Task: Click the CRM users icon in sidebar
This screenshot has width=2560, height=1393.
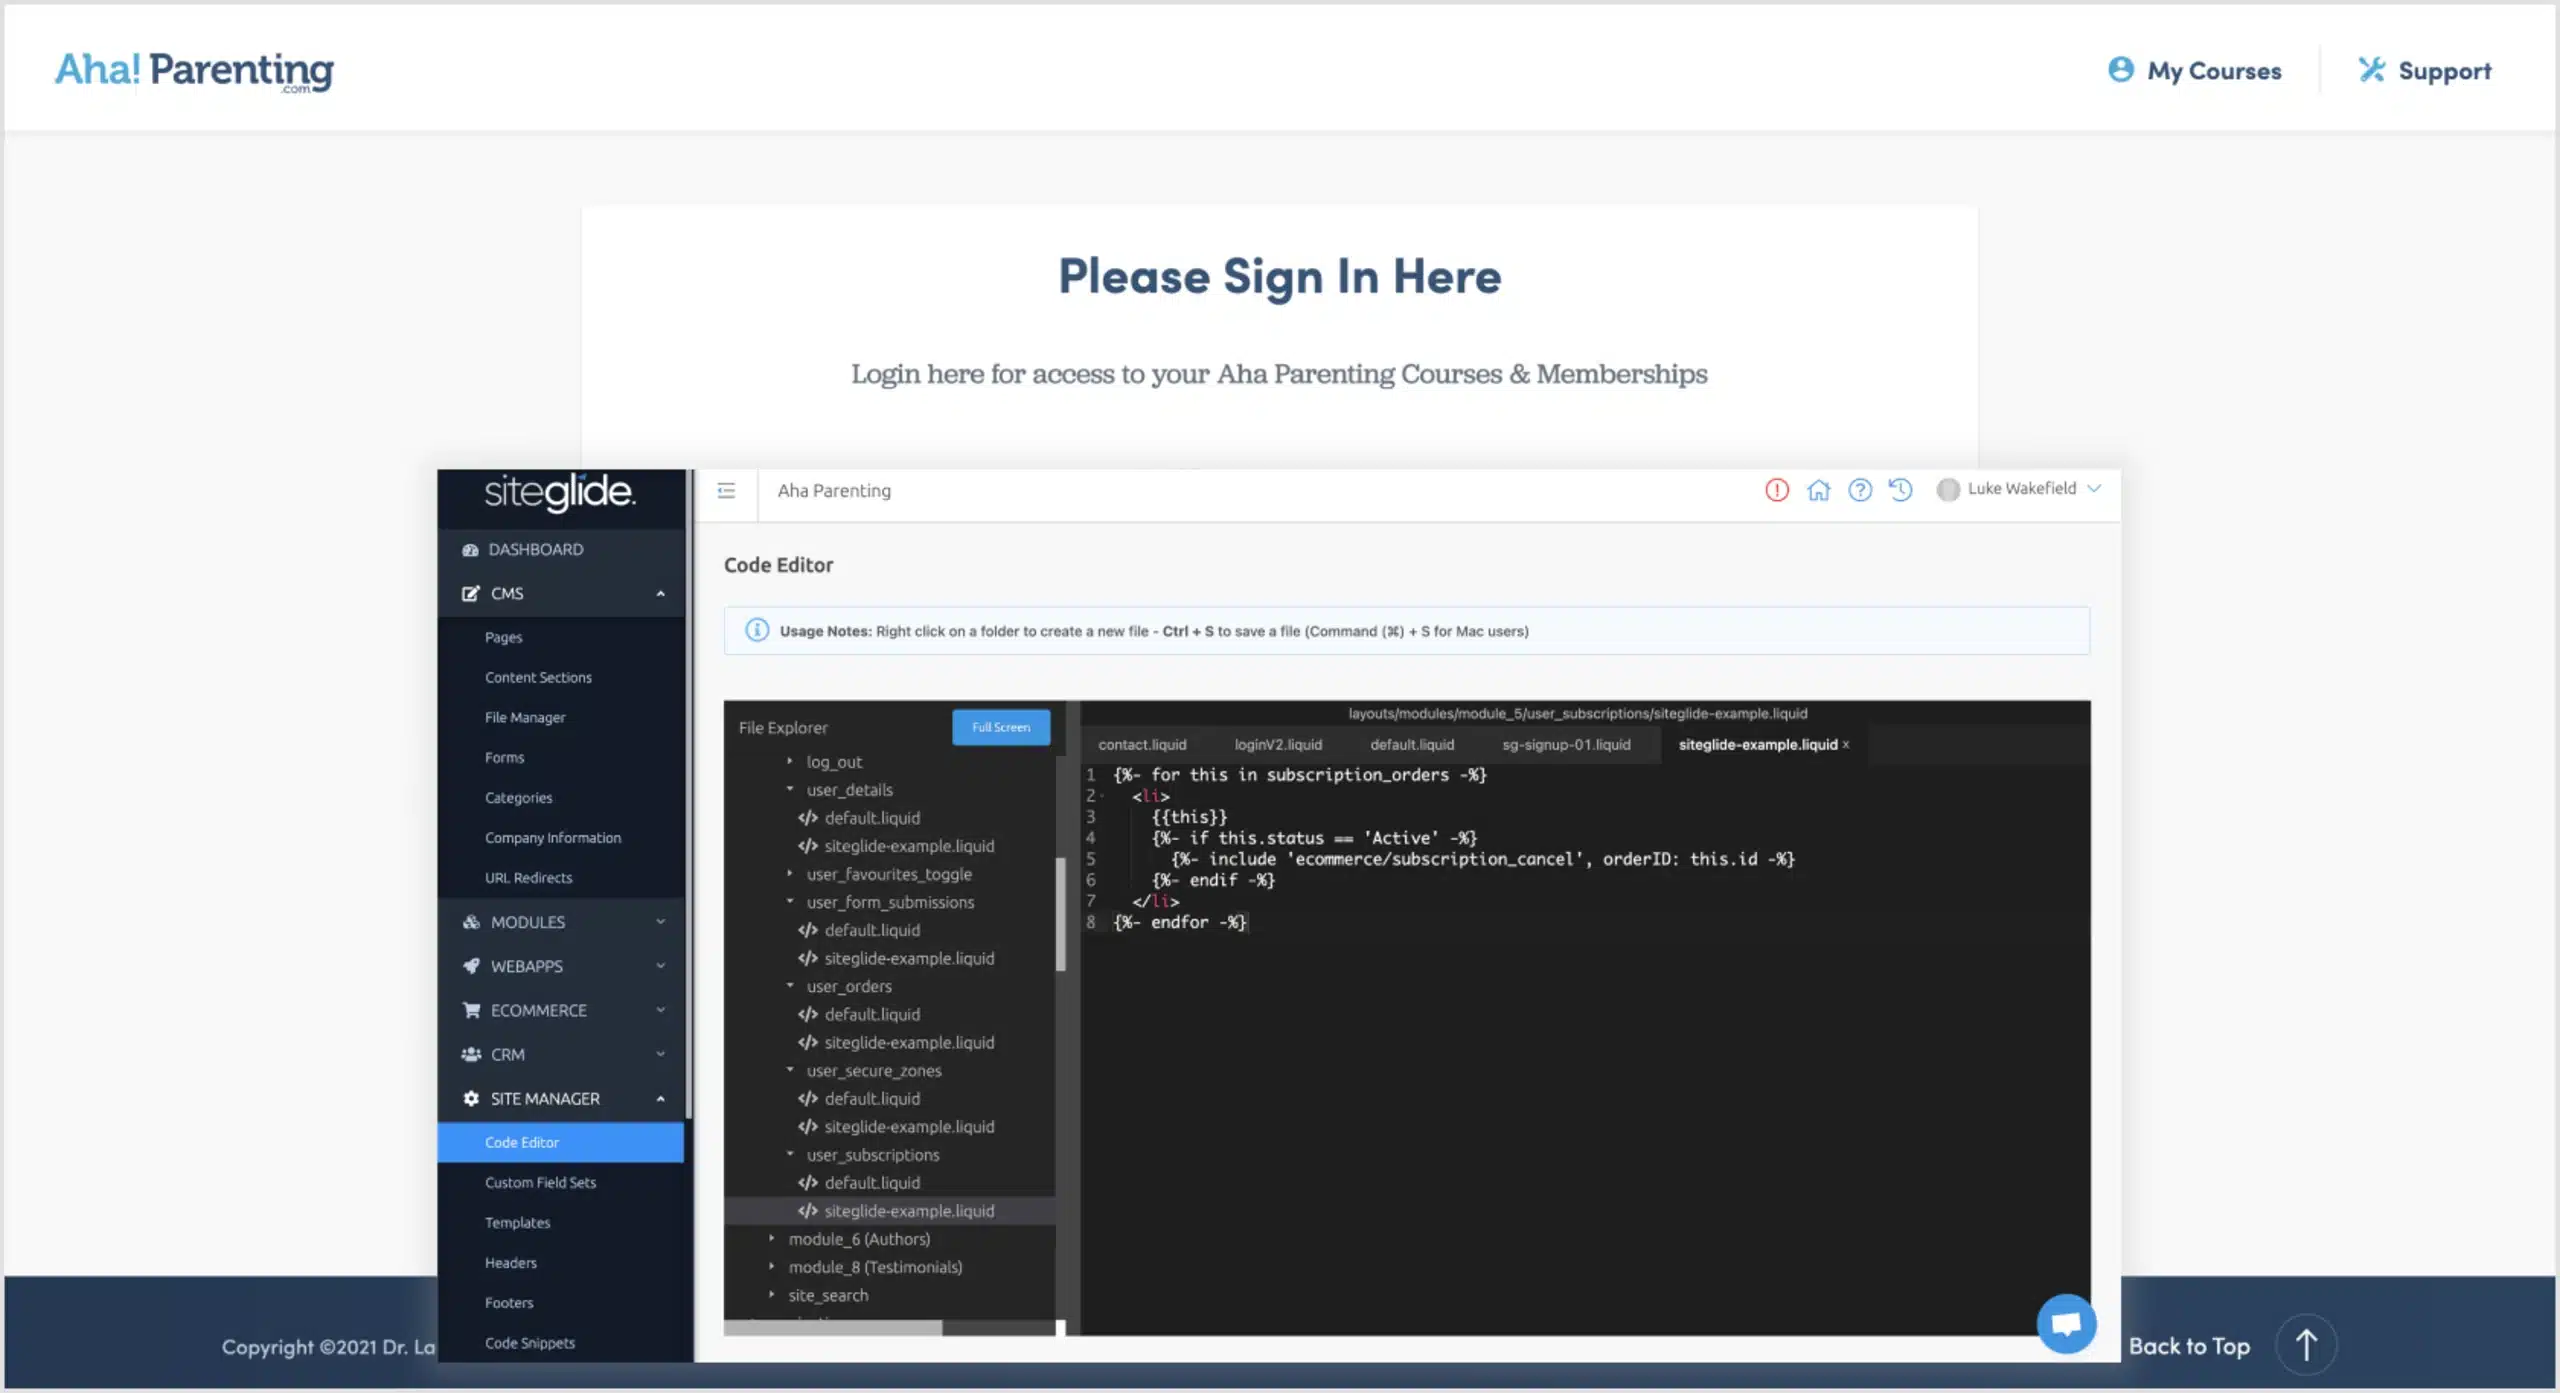Action: (471, 1054)
